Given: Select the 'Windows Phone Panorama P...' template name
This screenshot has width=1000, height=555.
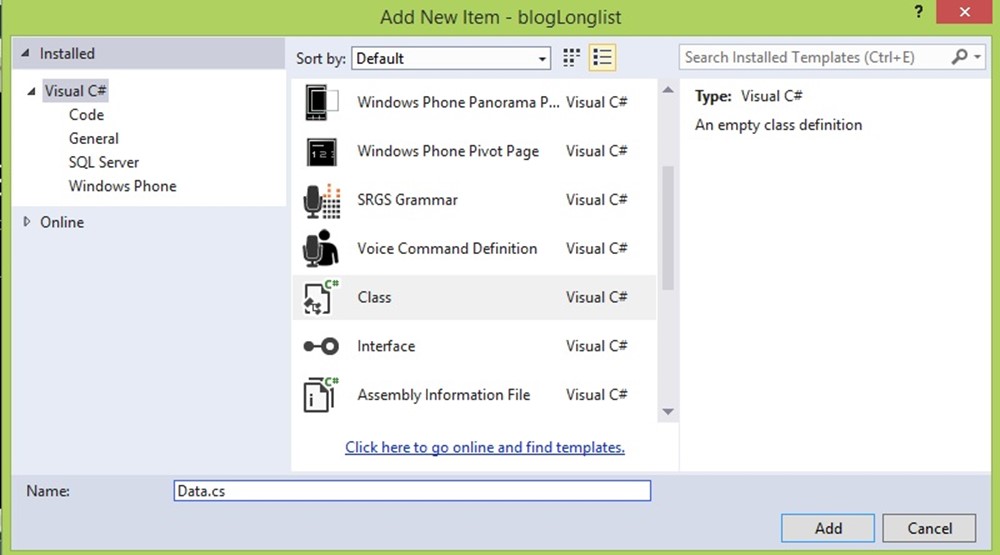Looking at the screenshot, I should [458, 103].
